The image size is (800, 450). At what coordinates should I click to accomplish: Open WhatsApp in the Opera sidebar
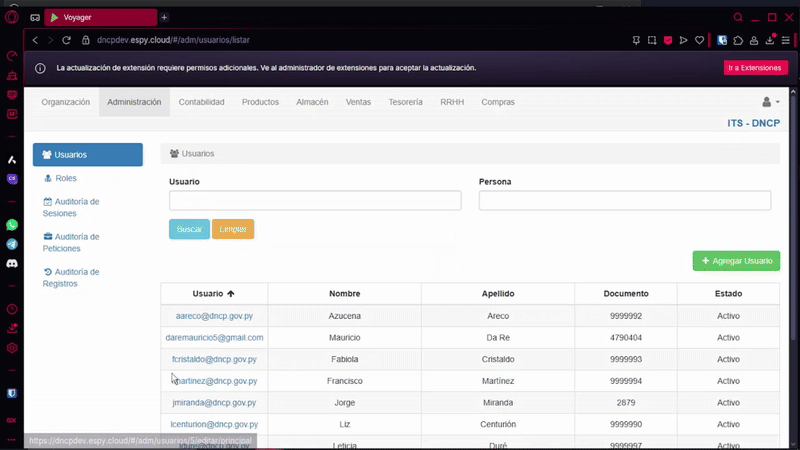[12, 225]
